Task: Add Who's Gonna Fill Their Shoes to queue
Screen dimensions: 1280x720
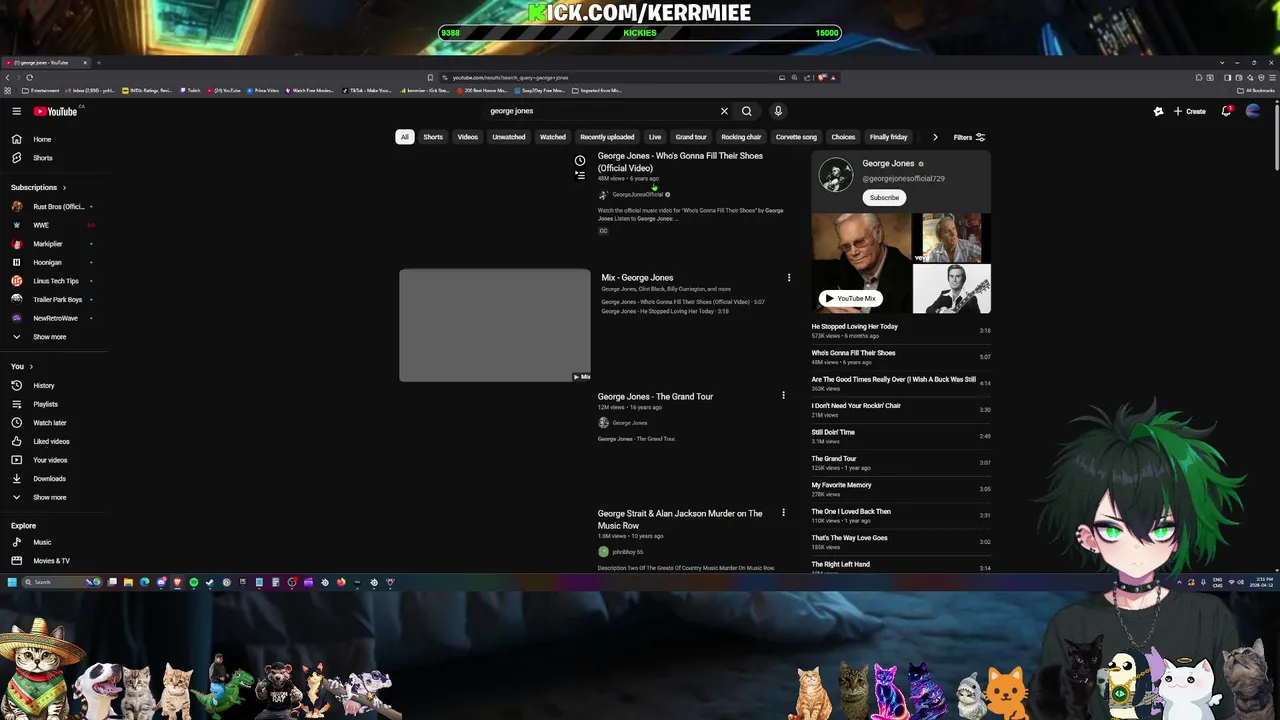Action: coord(580,175)
